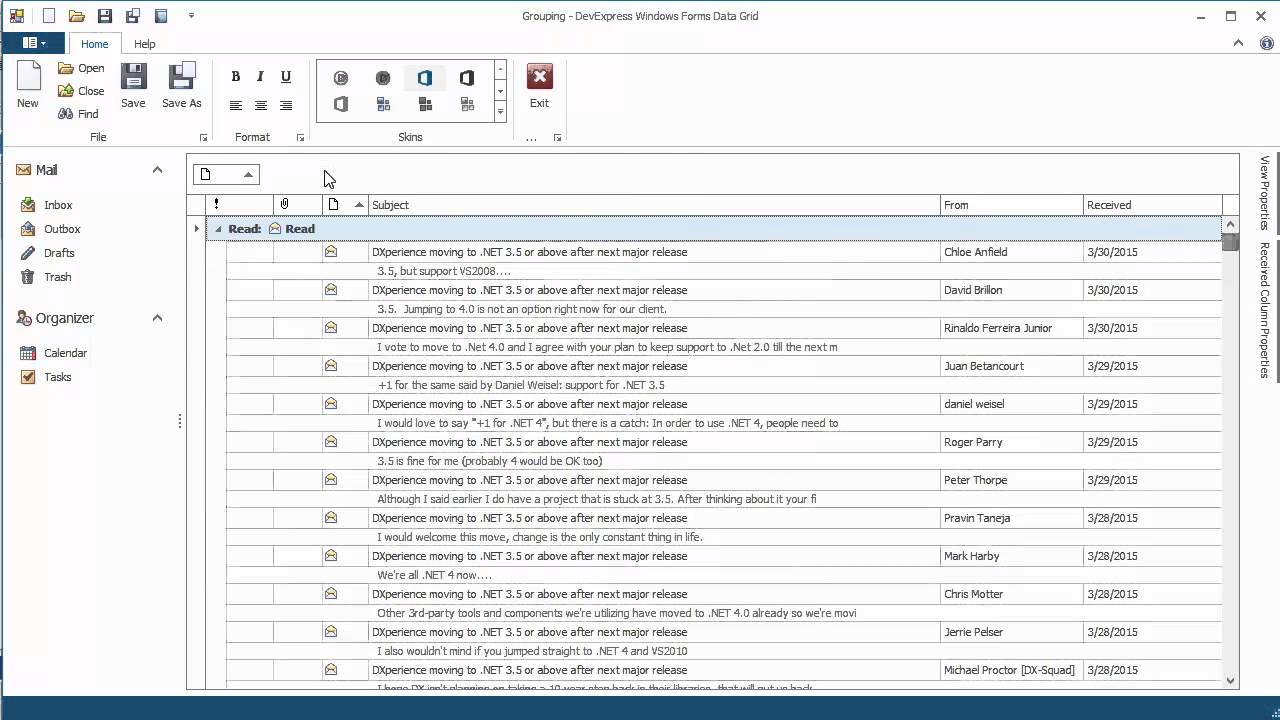Image resolution: width=1280 pixels, height=720 pixels.
Task: Click the Save As ribbon button
Action: coord(182,85)
